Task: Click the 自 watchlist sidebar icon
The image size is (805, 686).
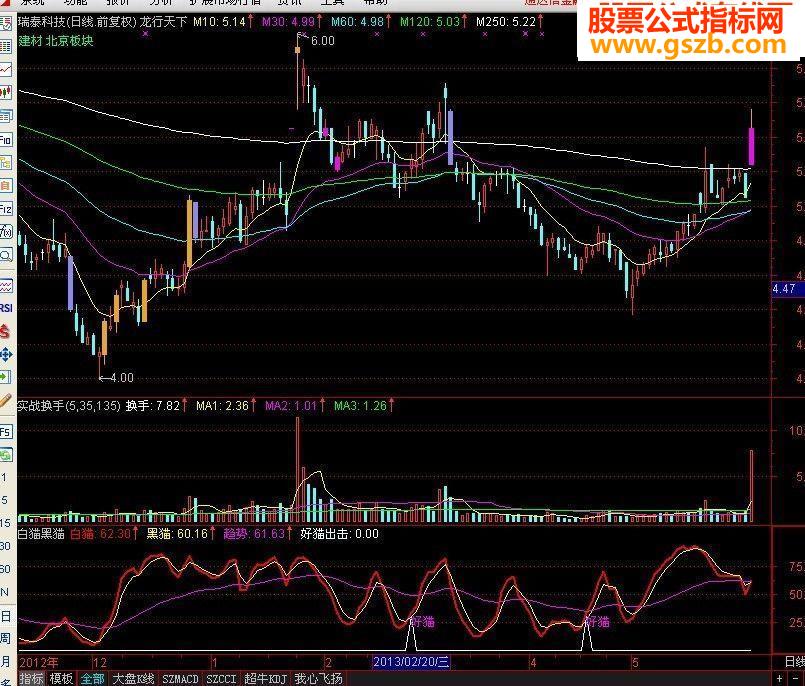Action: click(x=5, y=185)
